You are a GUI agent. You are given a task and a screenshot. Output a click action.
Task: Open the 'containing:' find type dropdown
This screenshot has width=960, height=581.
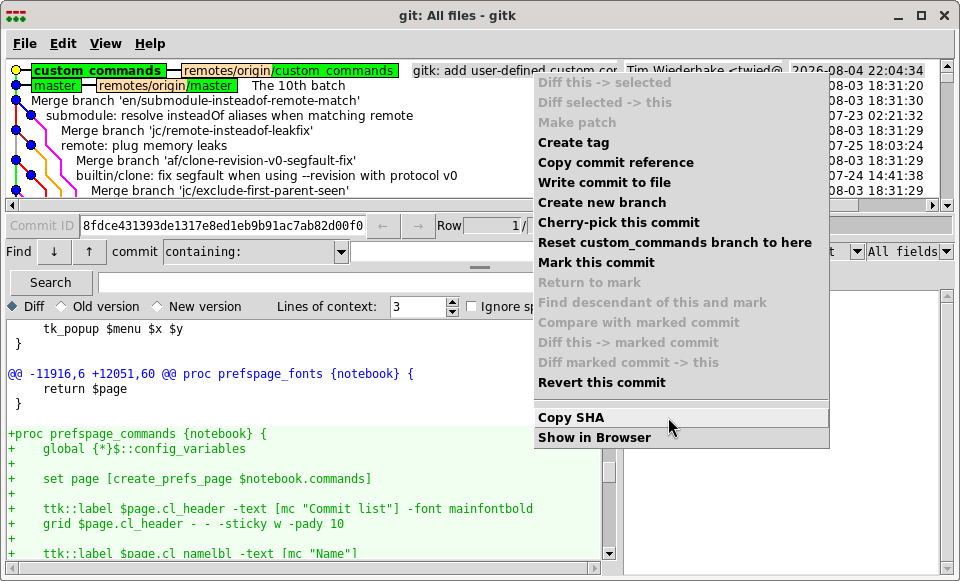pos(341,252)
